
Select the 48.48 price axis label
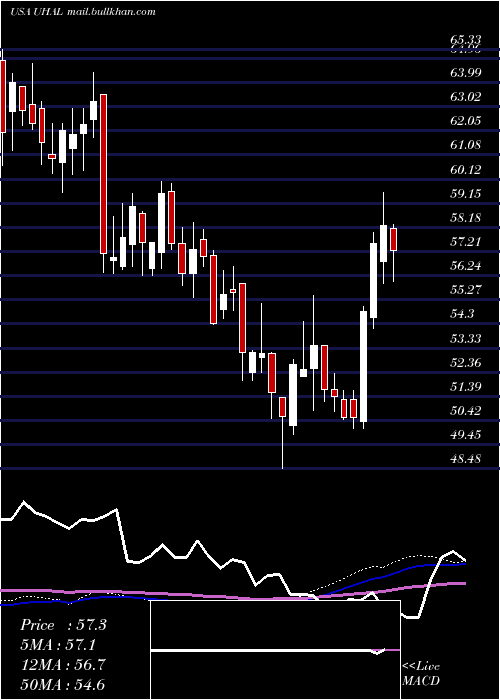tap(466, 459)
